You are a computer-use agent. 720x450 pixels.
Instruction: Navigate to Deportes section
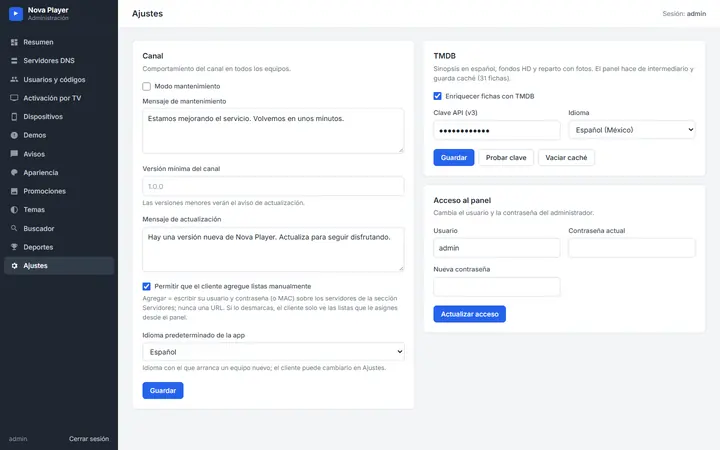[x=59, y=247]
